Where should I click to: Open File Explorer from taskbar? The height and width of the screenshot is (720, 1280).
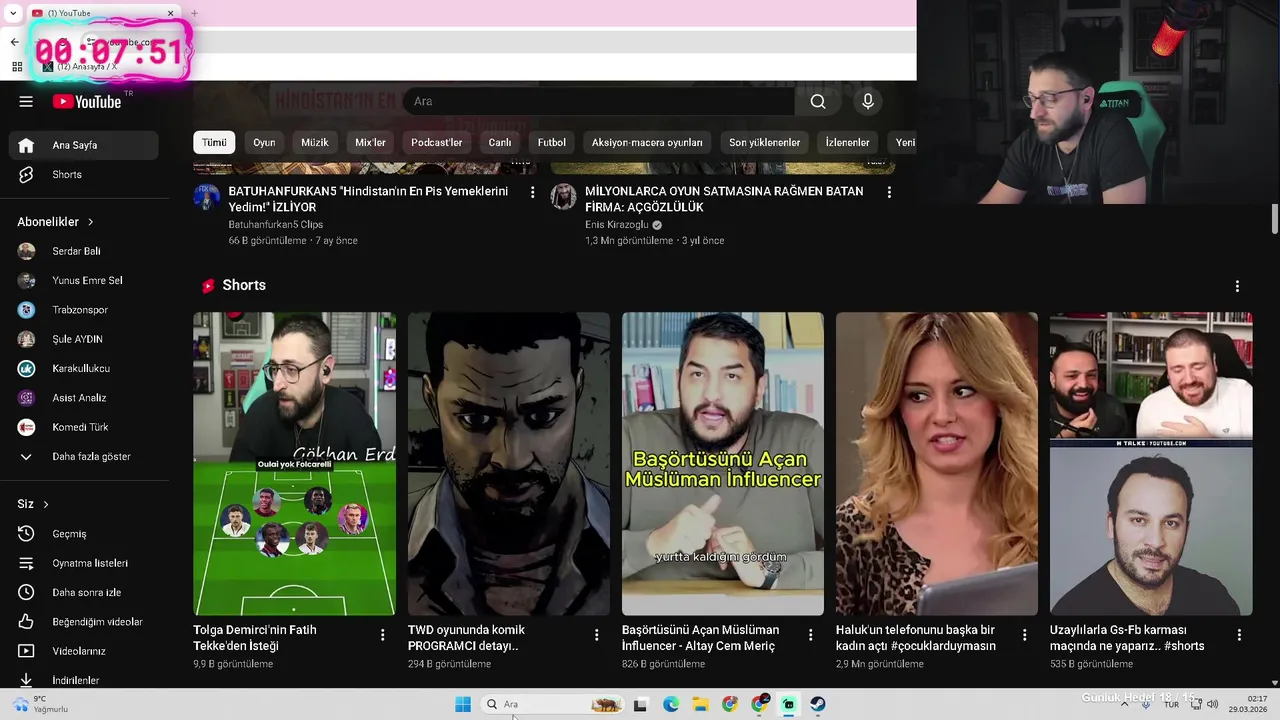[x=700, y=704]
